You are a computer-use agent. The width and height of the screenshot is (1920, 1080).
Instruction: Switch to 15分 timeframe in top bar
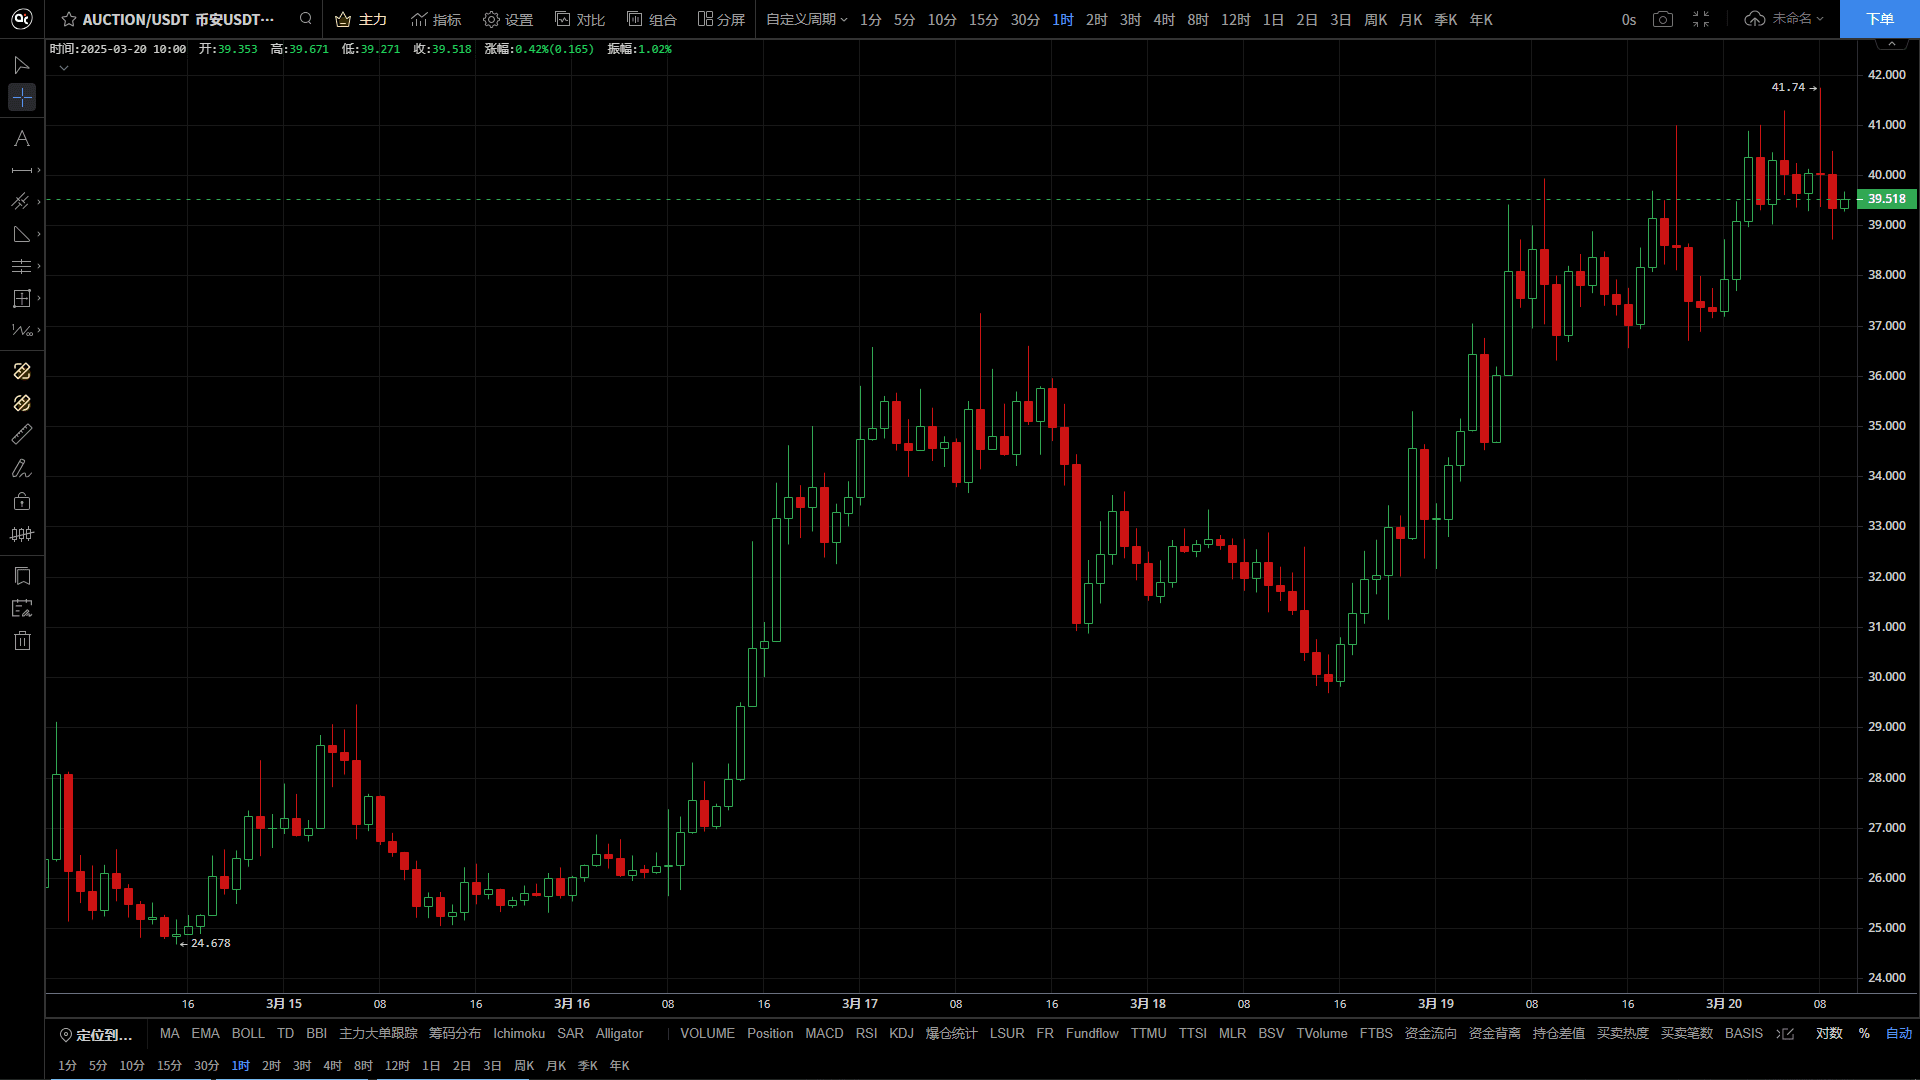coord(983,19)
